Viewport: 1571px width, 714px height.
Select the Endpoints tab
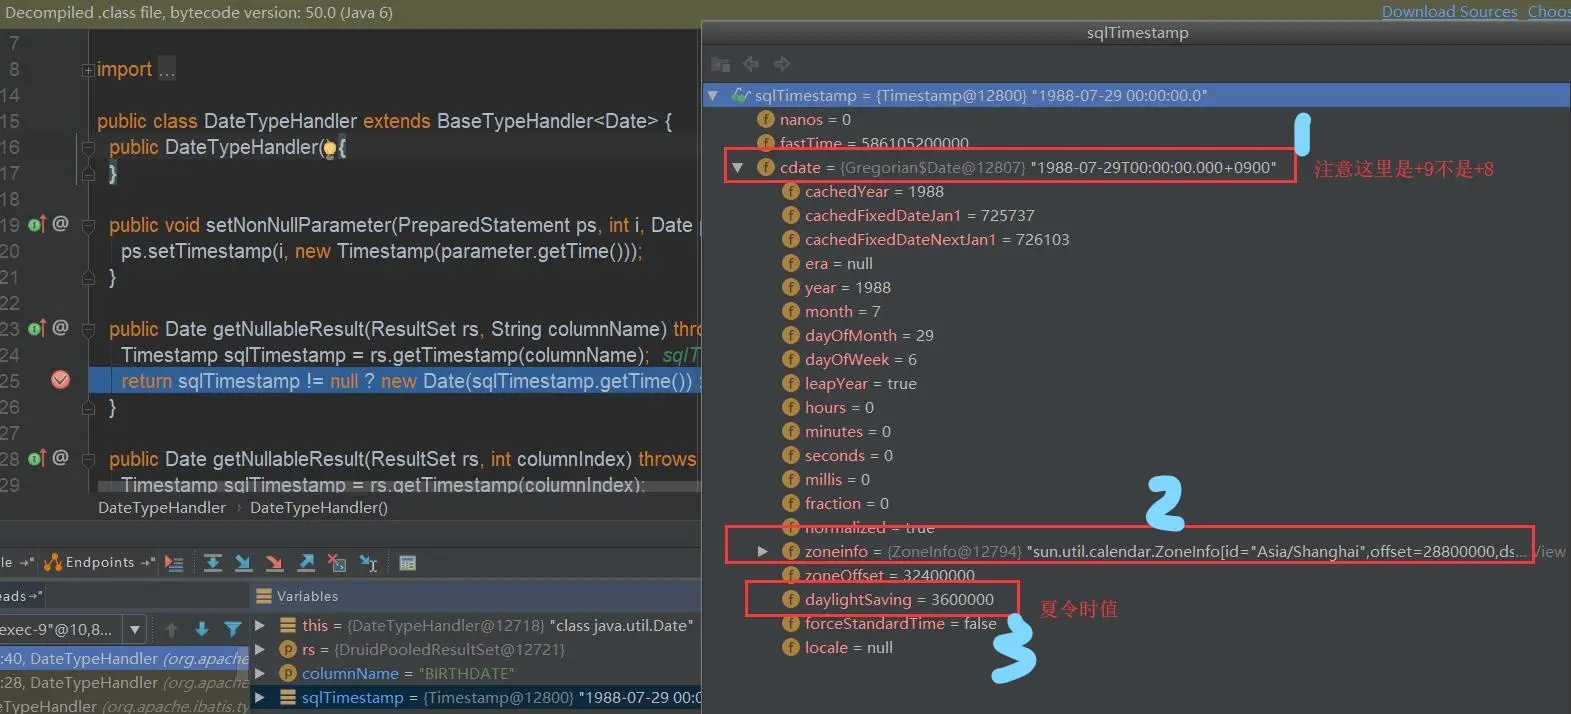point(99,563)
